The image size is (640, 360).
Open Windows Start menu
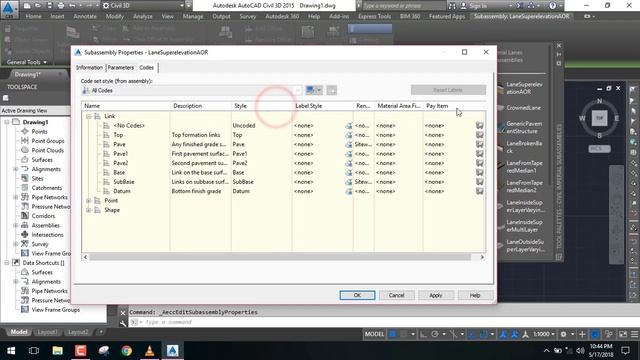pyautogui.click(x=11, y=351)
